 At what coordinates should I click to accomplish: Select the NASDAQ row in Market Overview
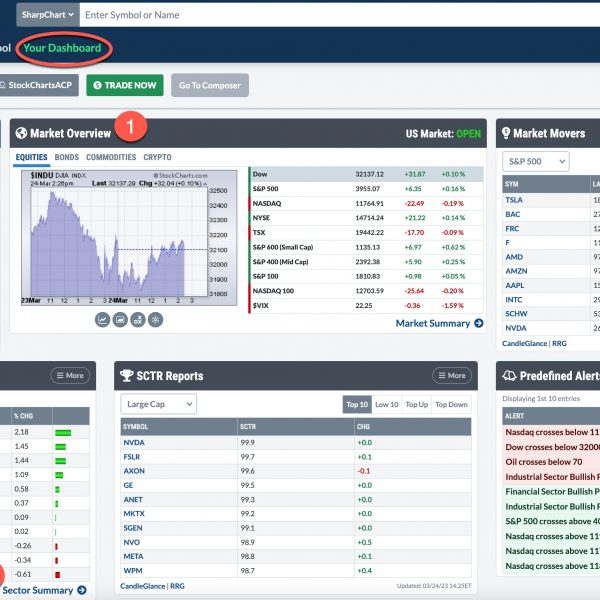367,203
